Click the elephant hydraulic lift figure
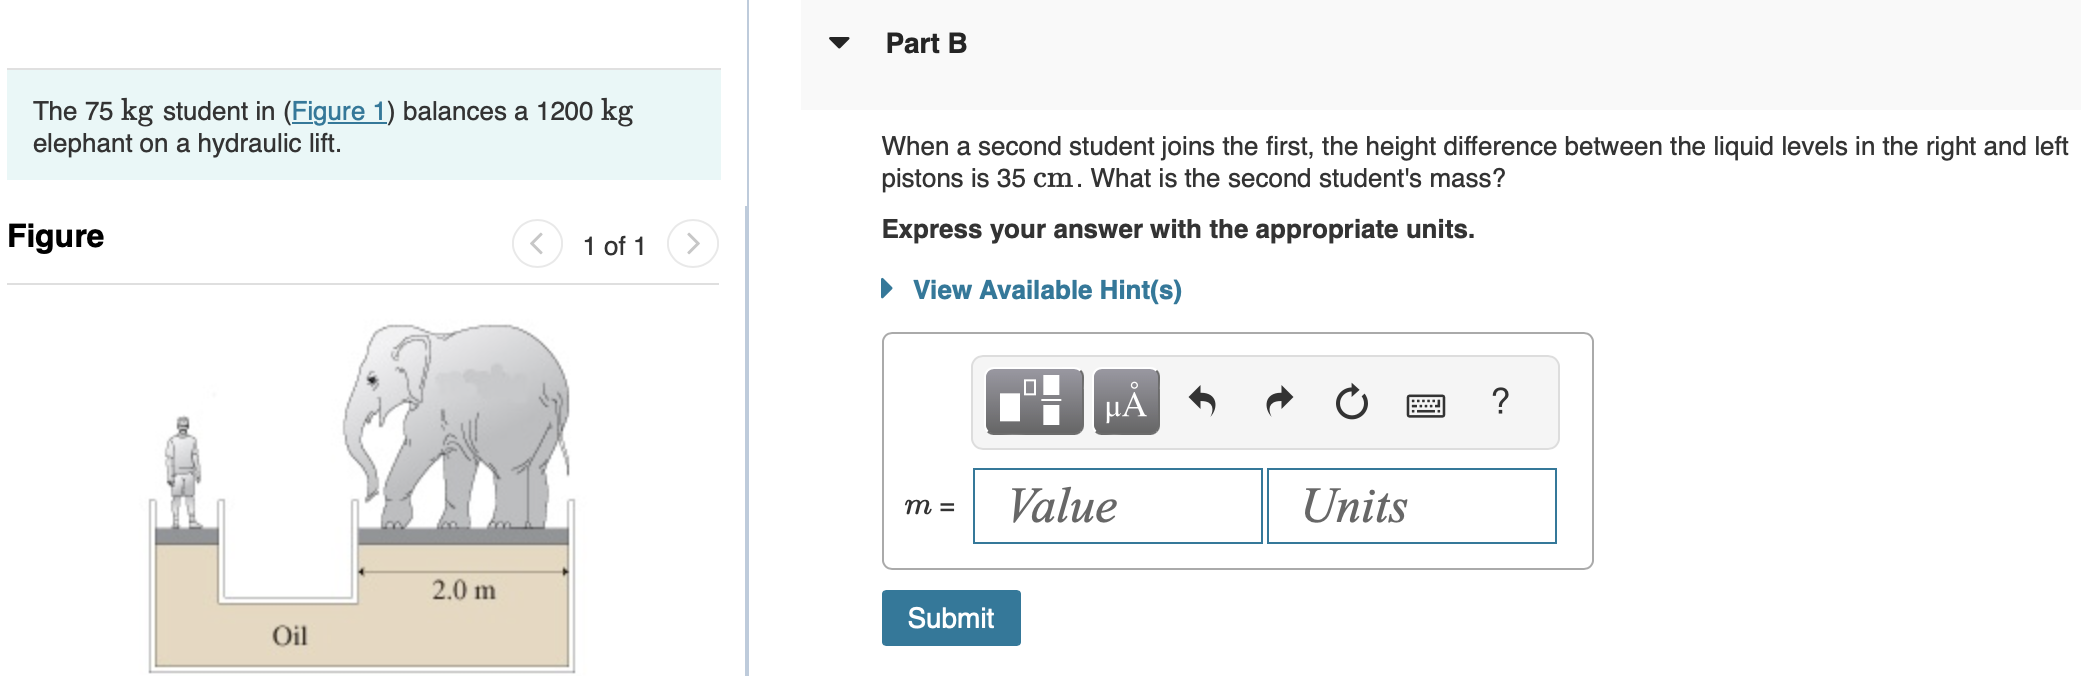 (362, 497)
